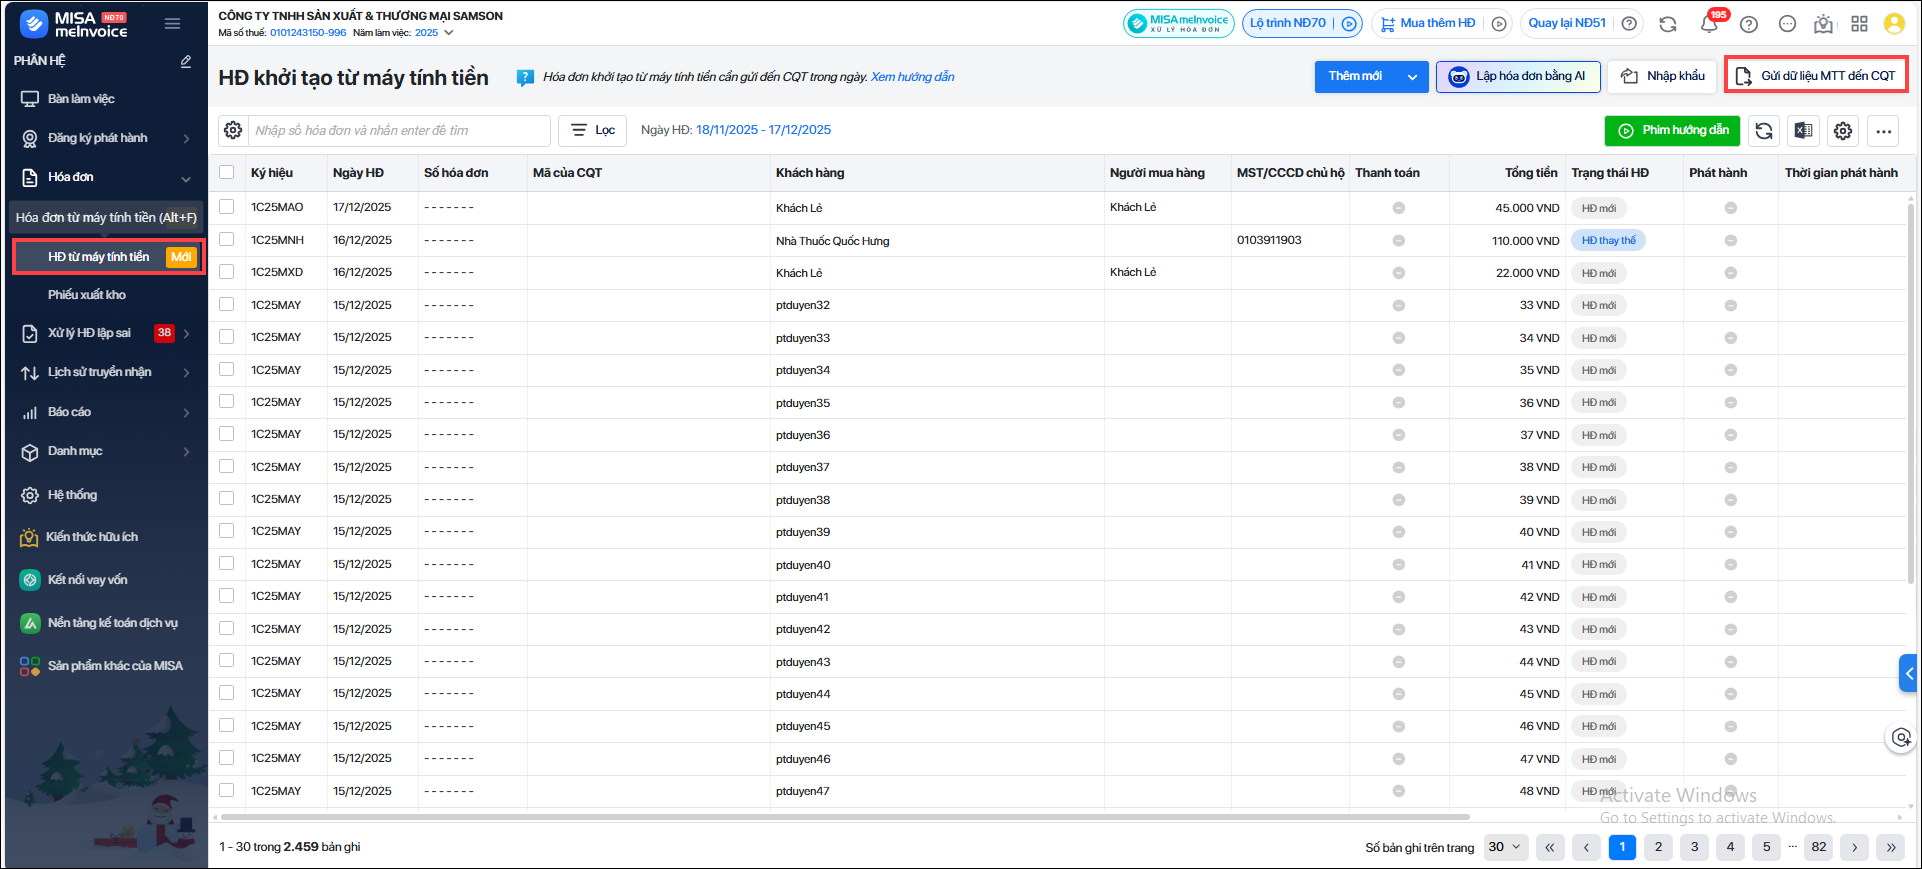1922x869 pixels.
Task: Click the gear icon left of the search box
Action: pos(233,131)
